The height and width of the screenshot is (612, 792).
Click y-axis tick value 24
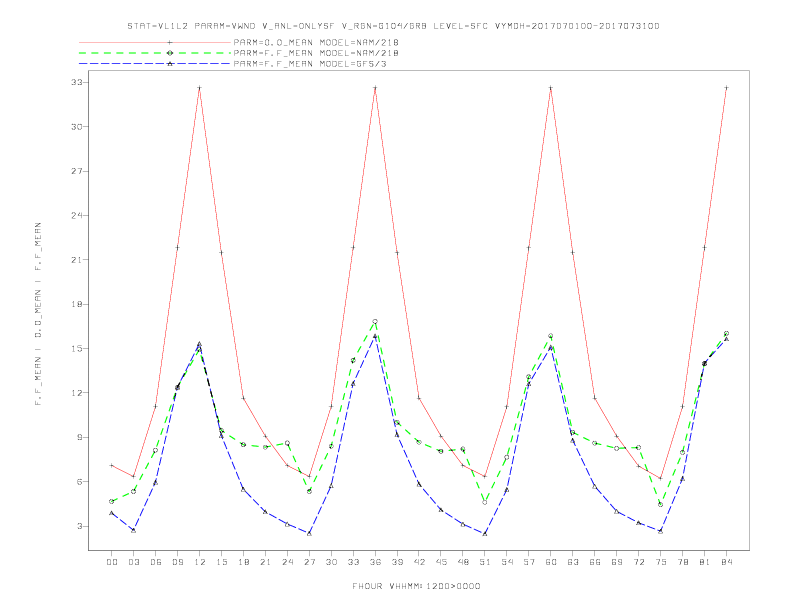(76, 216)
